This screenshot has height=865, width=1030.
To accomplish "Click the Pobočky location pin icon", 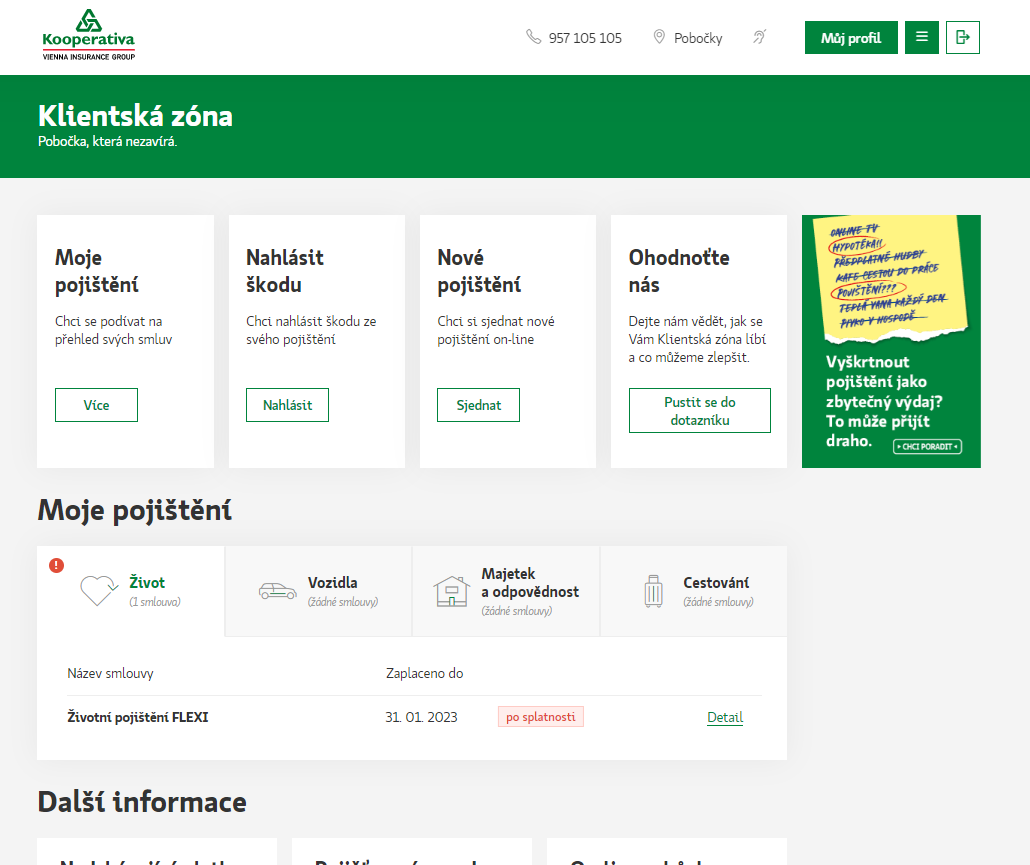I will (659, 37).
